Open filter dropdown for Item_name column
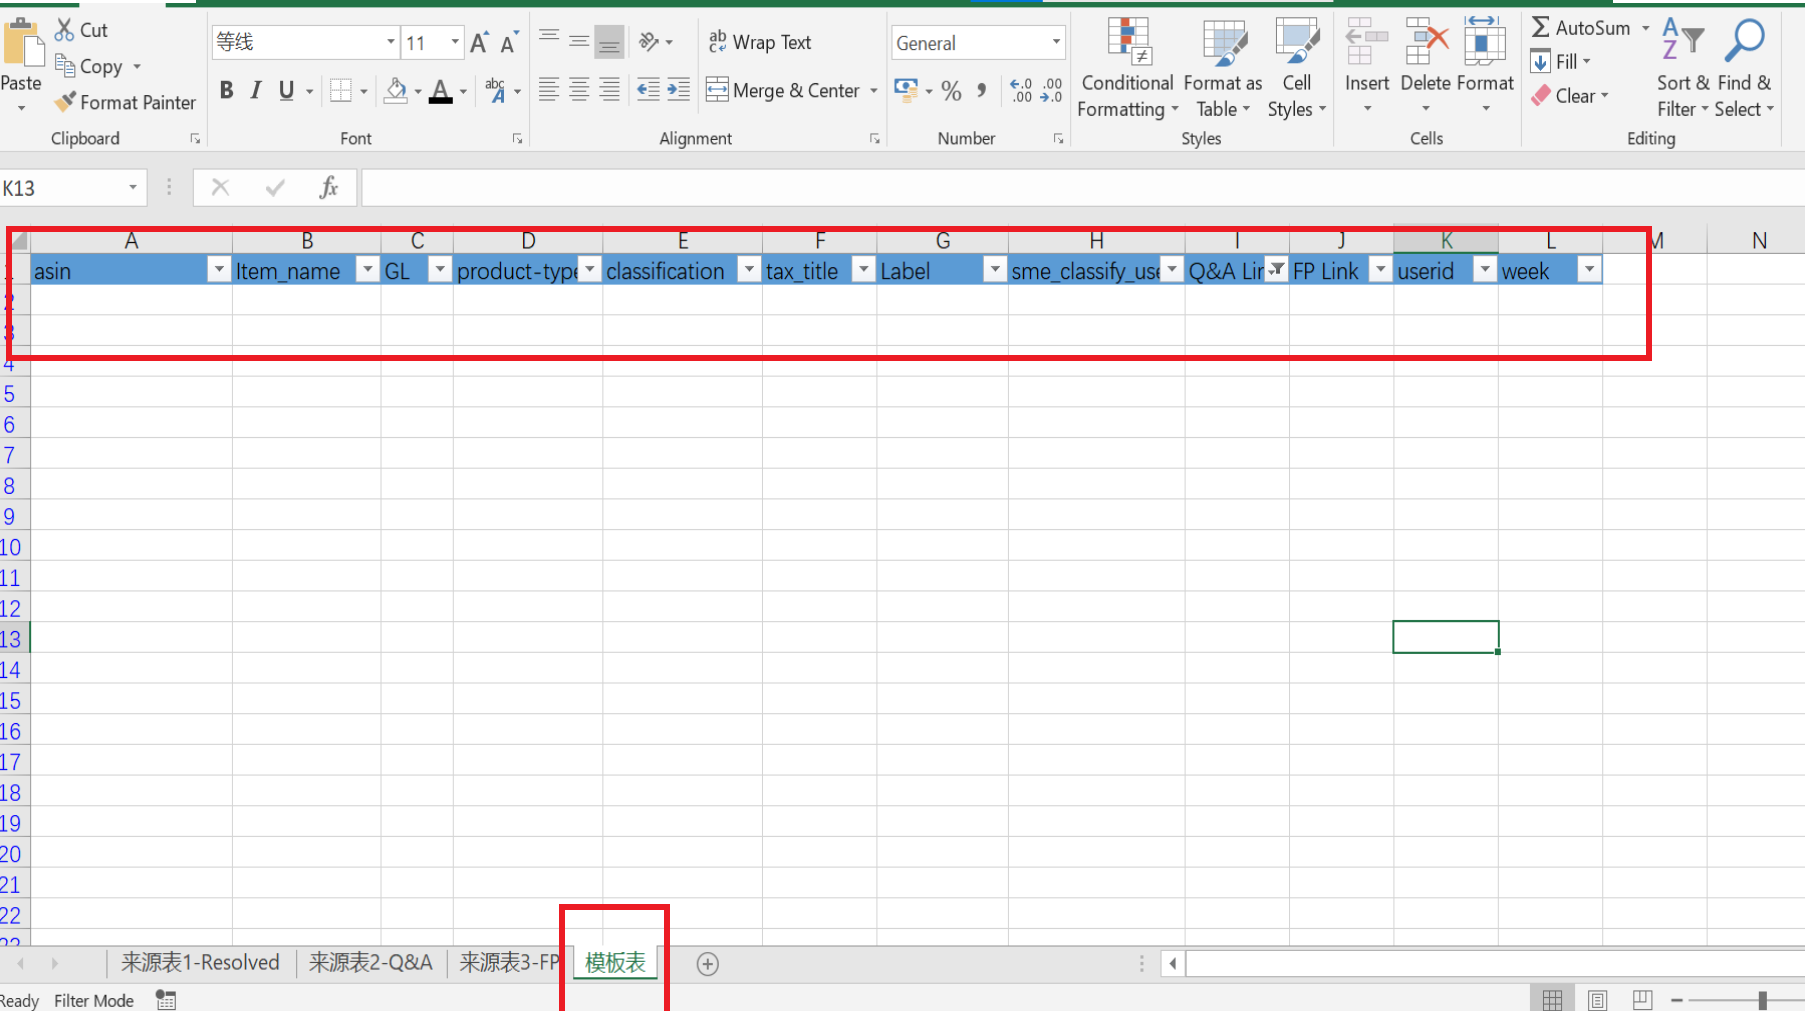This screenshot has height=1011, width=1810. click(x=367, y=270)
